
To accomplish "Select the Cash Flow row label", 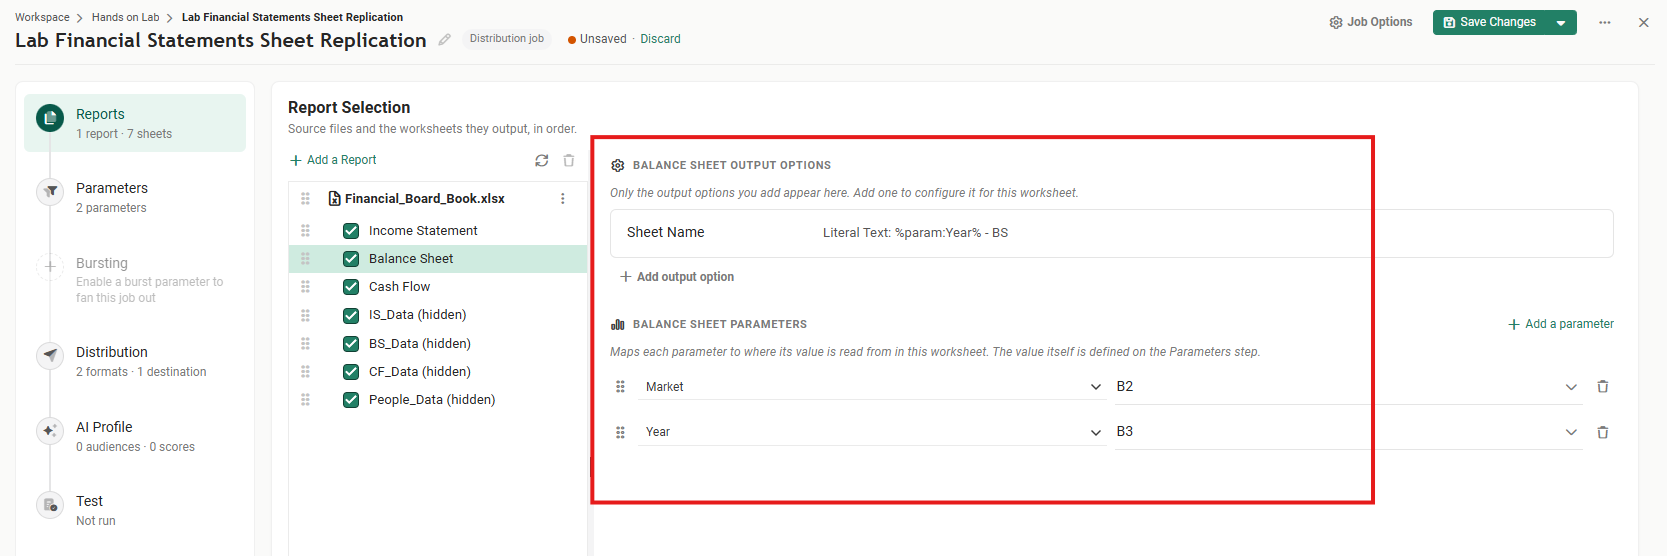I will 399,287.
